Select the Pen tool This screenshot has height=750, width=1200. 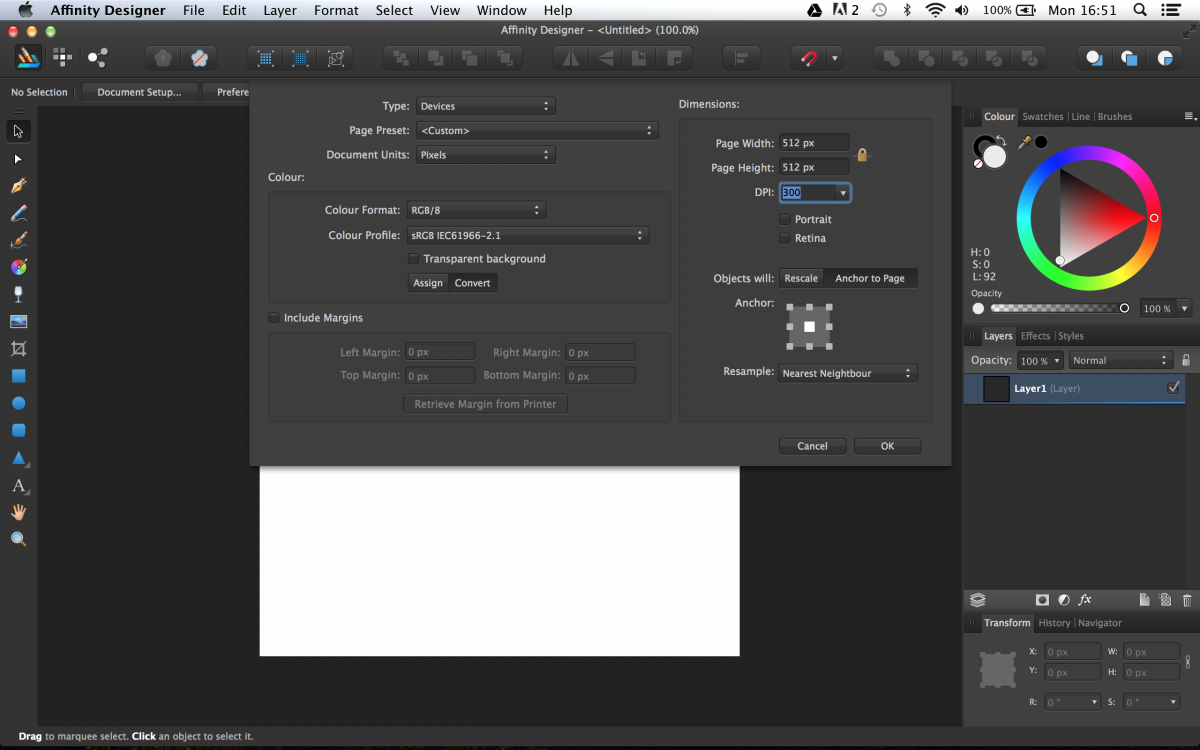click(18, 186)
